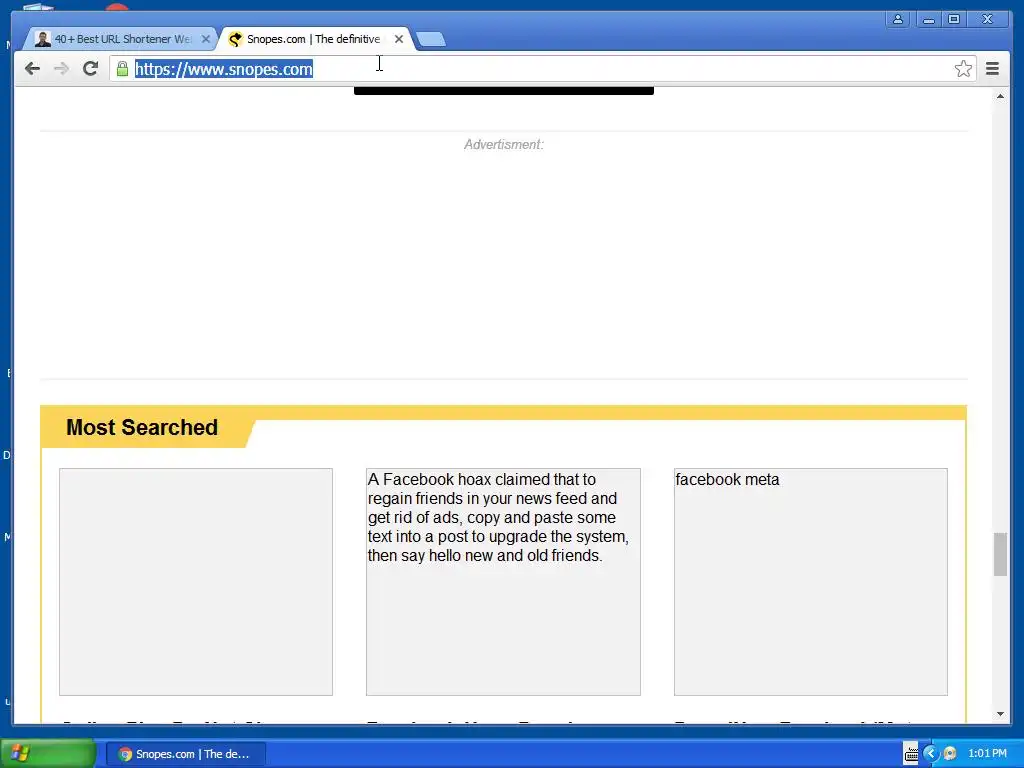This screenshot has width=1024, height=768.
Task: Click the vertical scrollbar thumb
Action: (x=1000, y=554)
